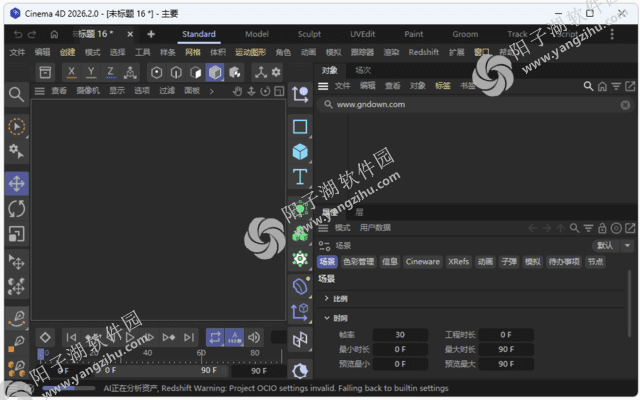Open the 默认 dropdown arrow

[627, 245]
